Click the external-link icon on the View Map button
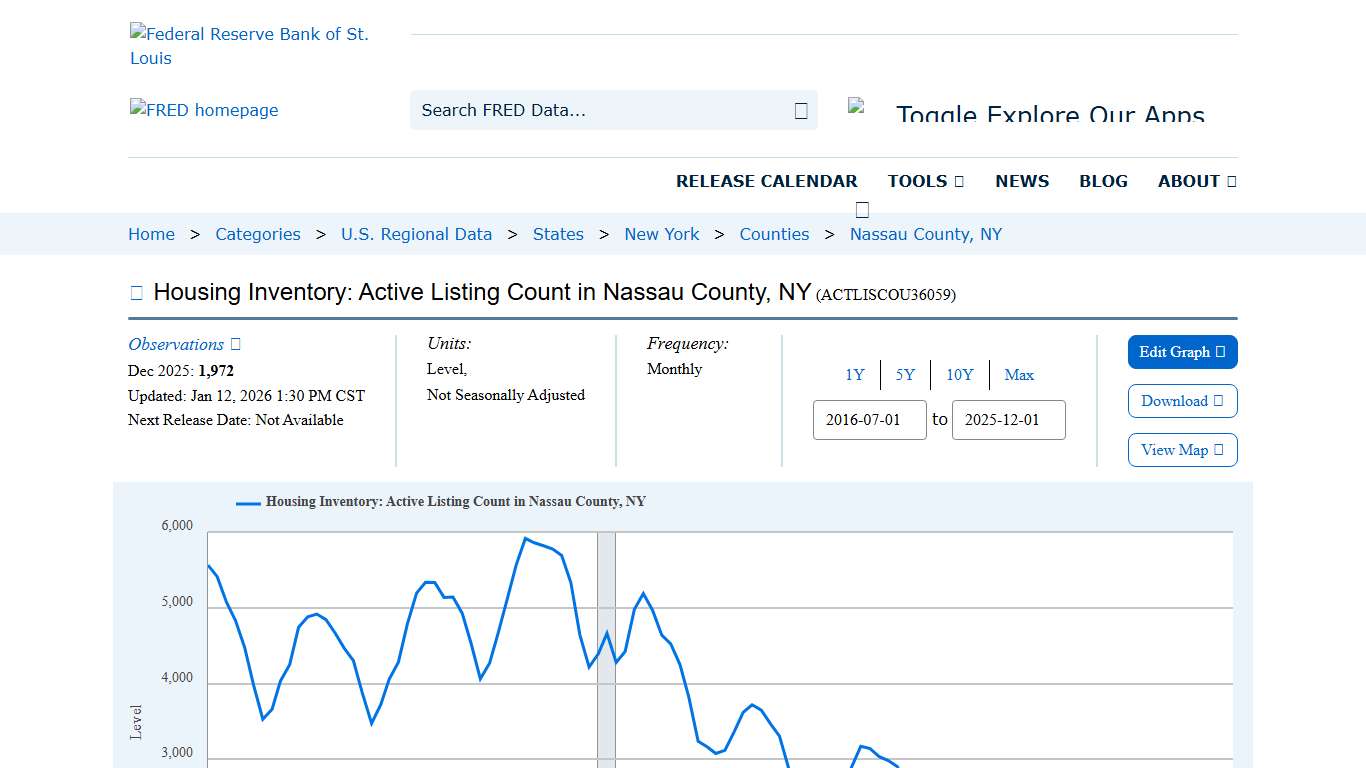 (x=1217, y=450)
